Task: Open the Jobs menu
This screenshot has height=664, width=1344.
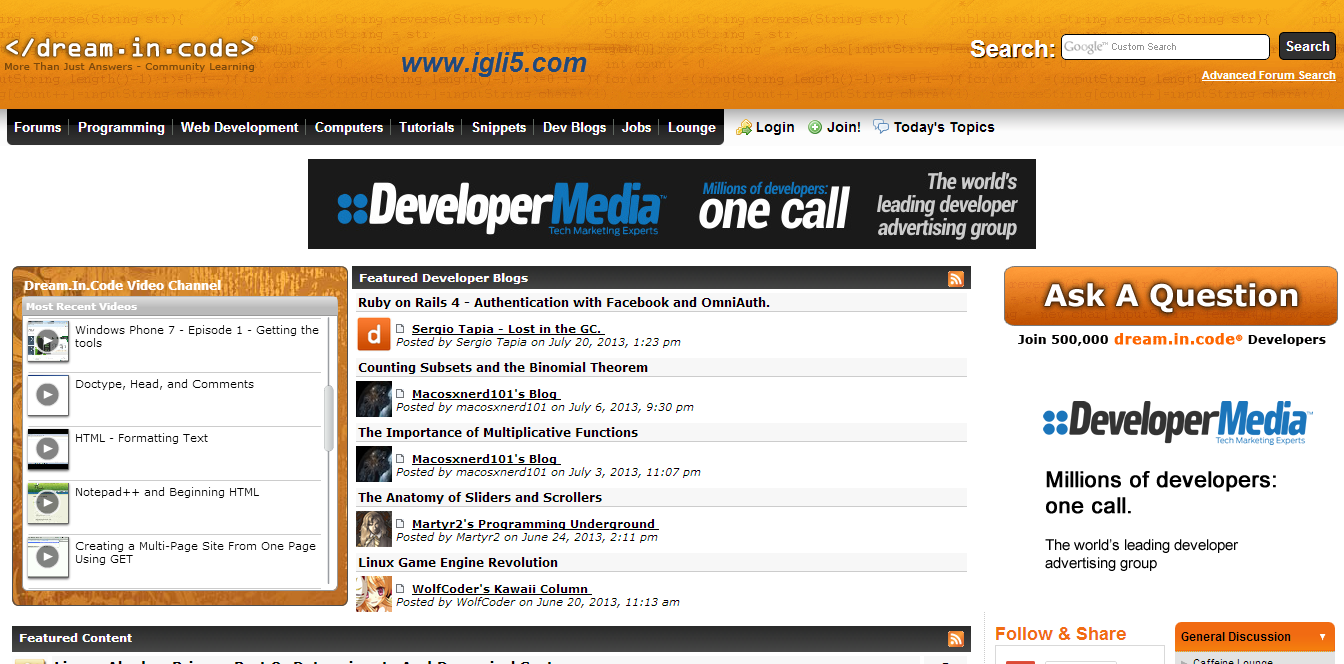Action: click(636, 127)
